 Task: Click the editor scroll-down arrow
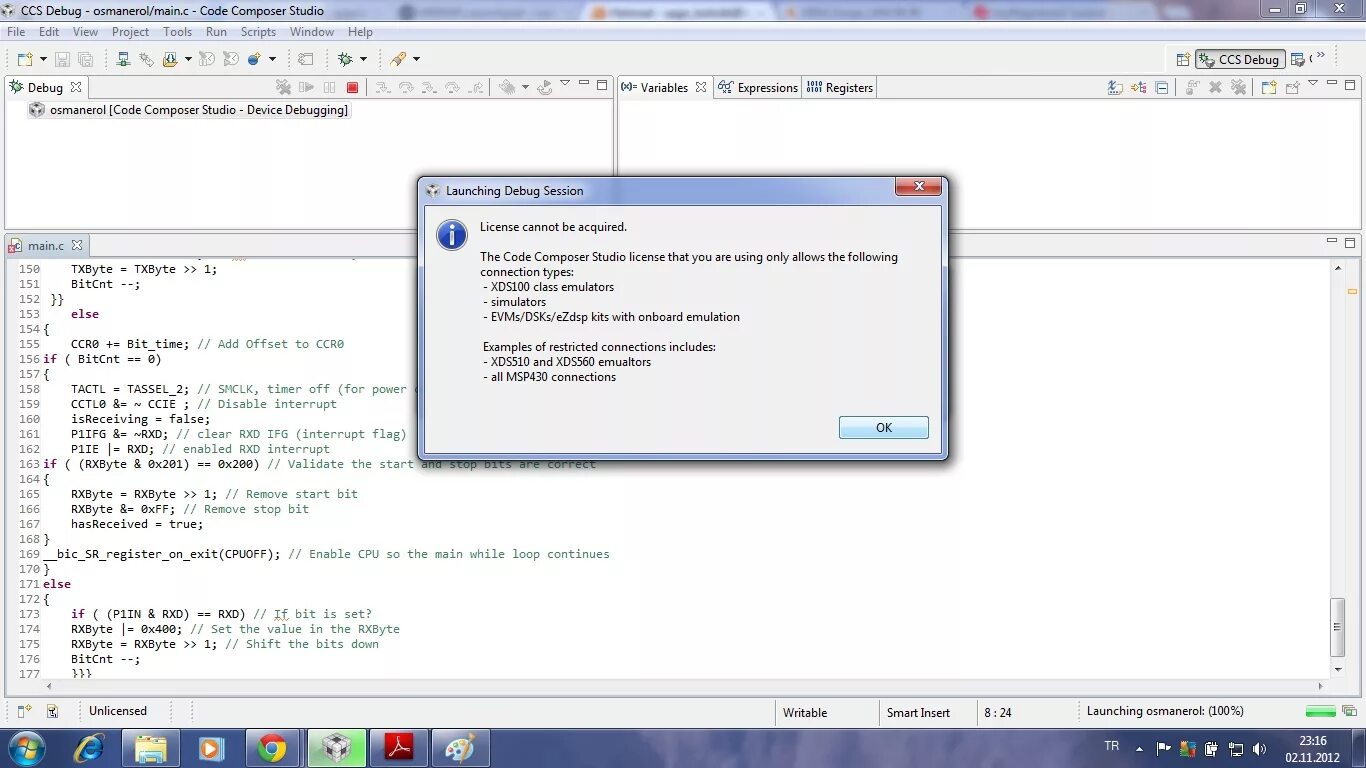pyautogui.click(x=1338, y=669)
